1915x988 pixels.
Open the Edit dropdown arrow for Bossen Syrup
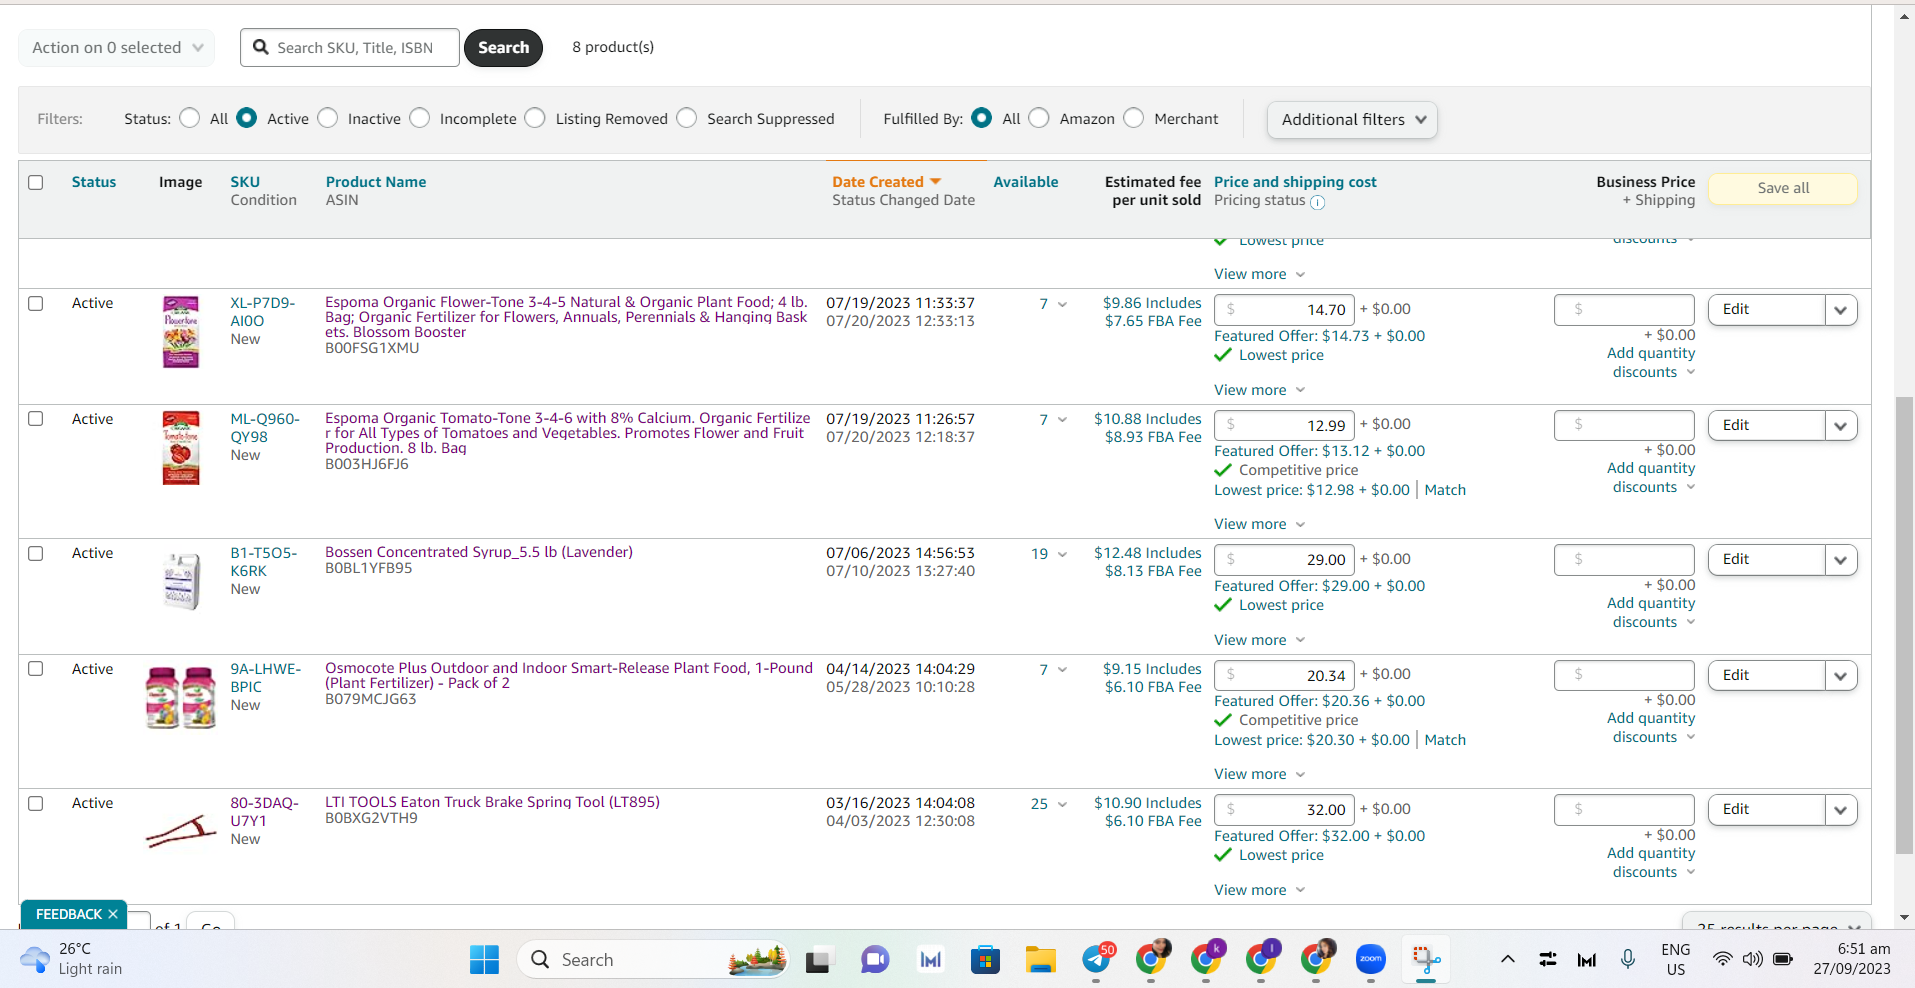point(1841,560)
